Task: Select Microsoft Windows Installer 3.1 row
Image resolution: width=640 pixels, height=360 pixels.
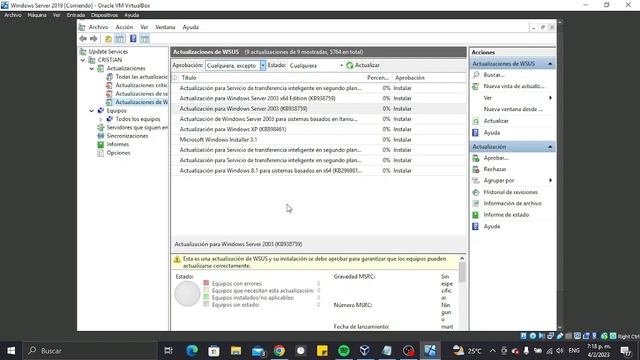Action: tap(318, 140)
